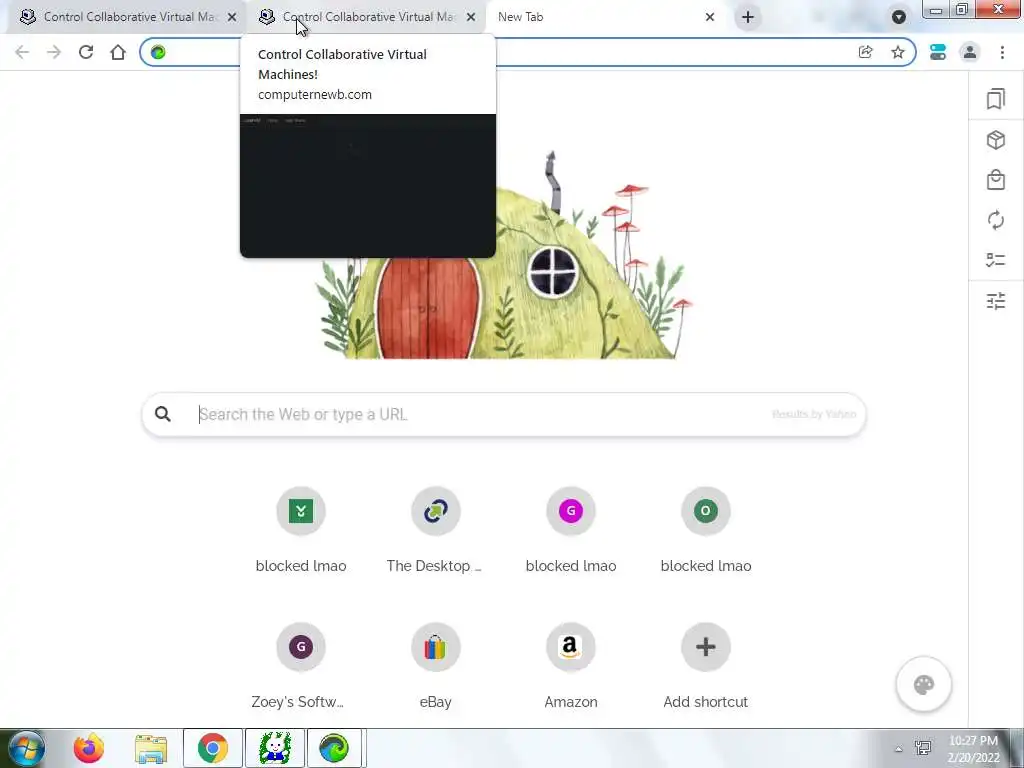Bookmark this page with the star
The width and height of the screenshot is (1024, 768).
(898, 52)
